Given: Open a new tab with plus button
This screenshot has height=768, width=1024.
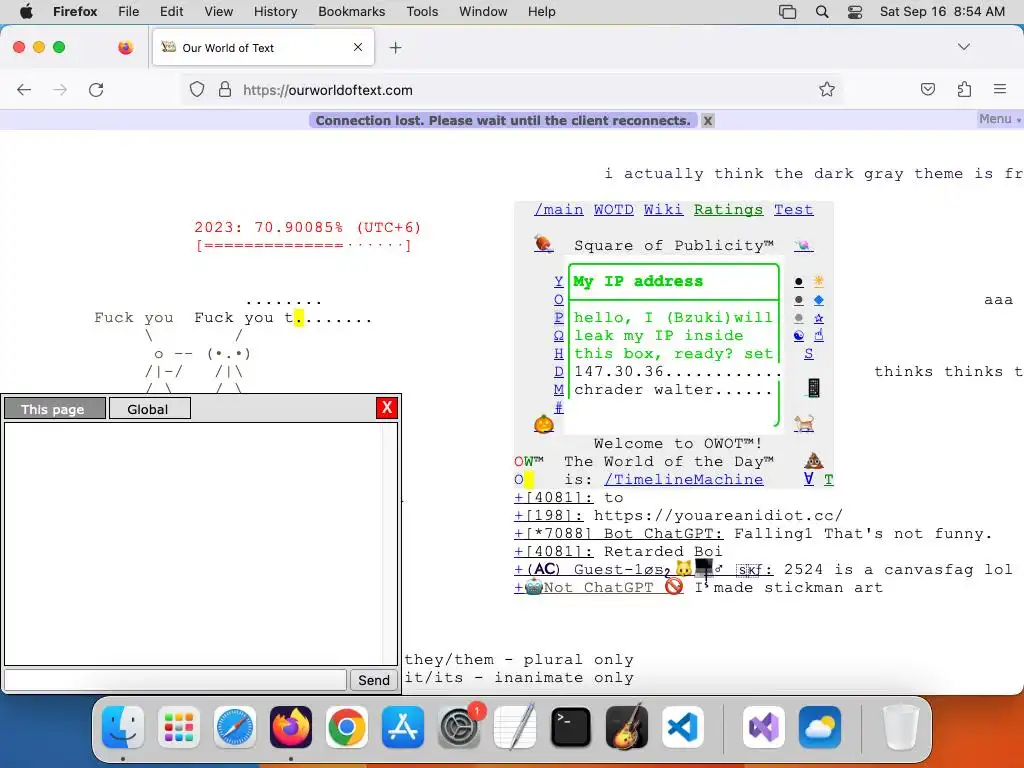Looking at the screenshot, I should [395, 48].
